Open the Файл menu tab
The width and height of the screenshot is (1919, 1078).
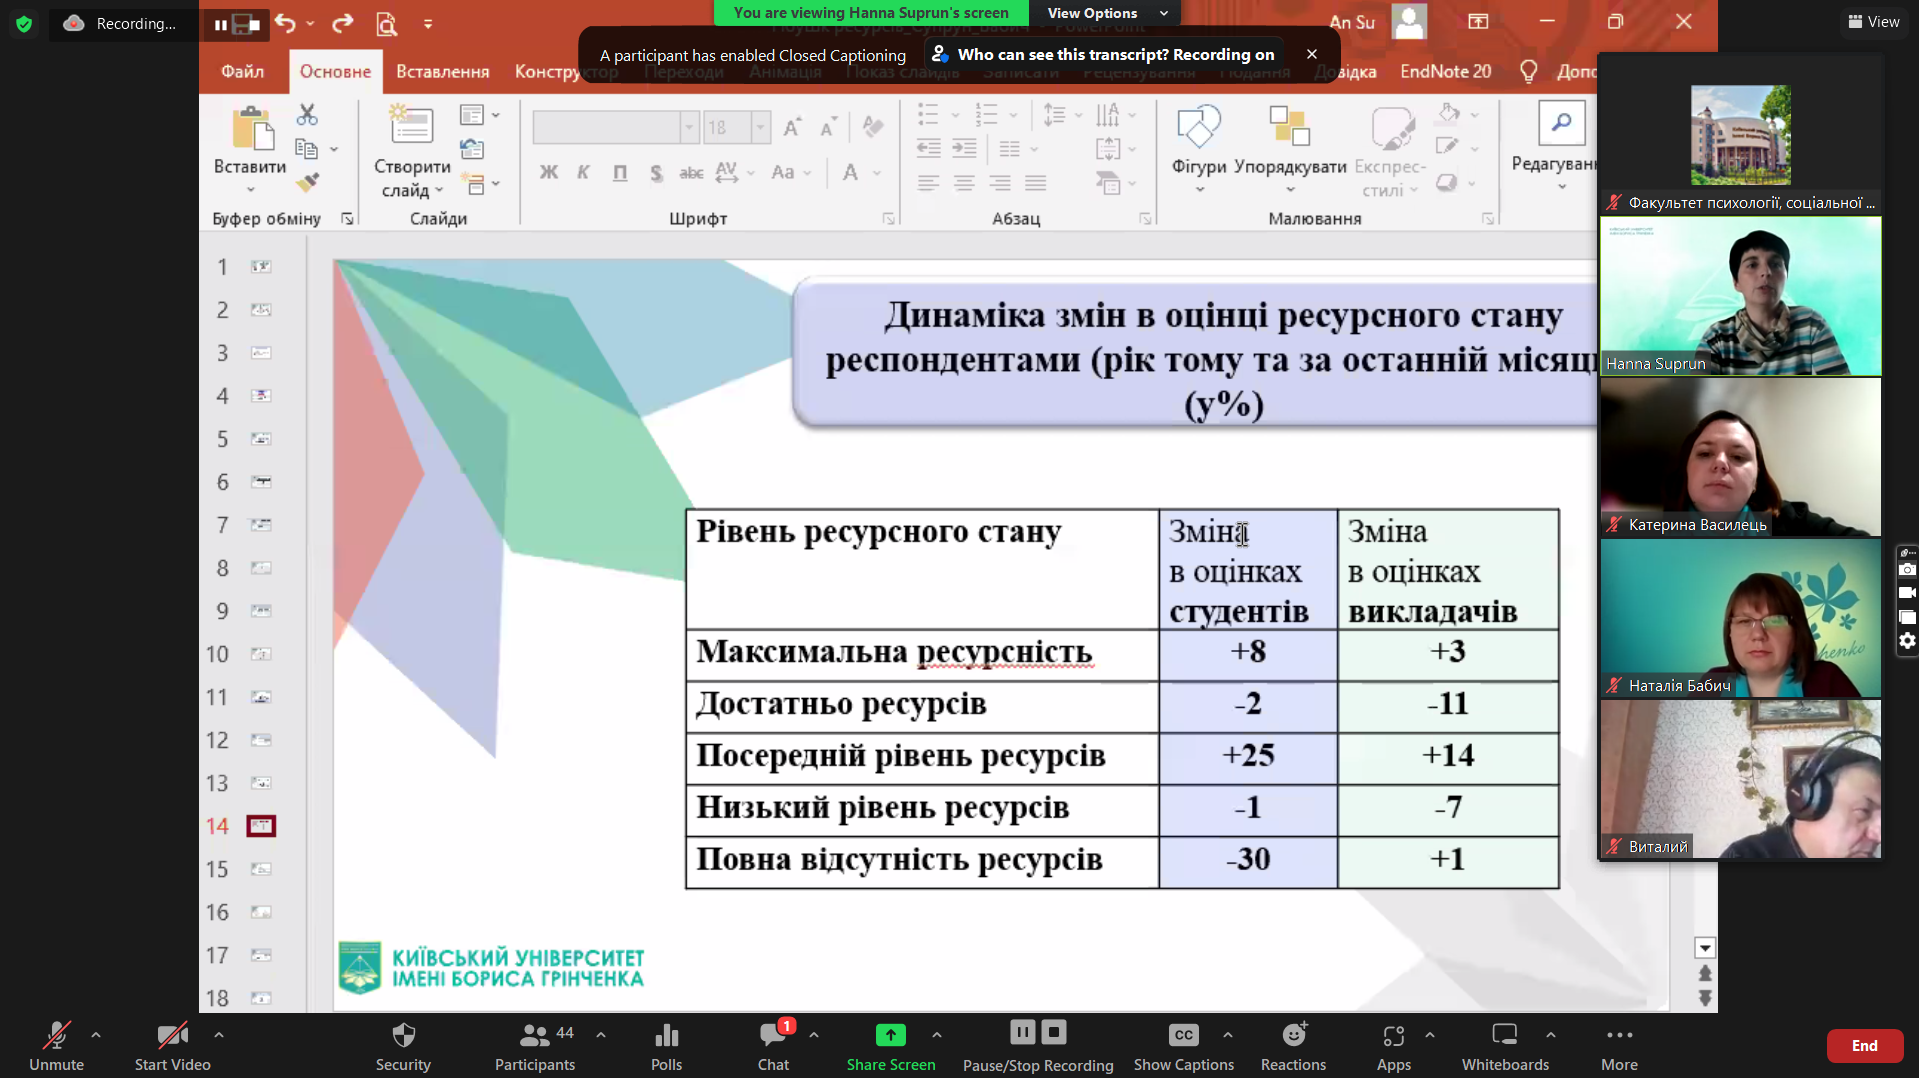coord(242,71)
